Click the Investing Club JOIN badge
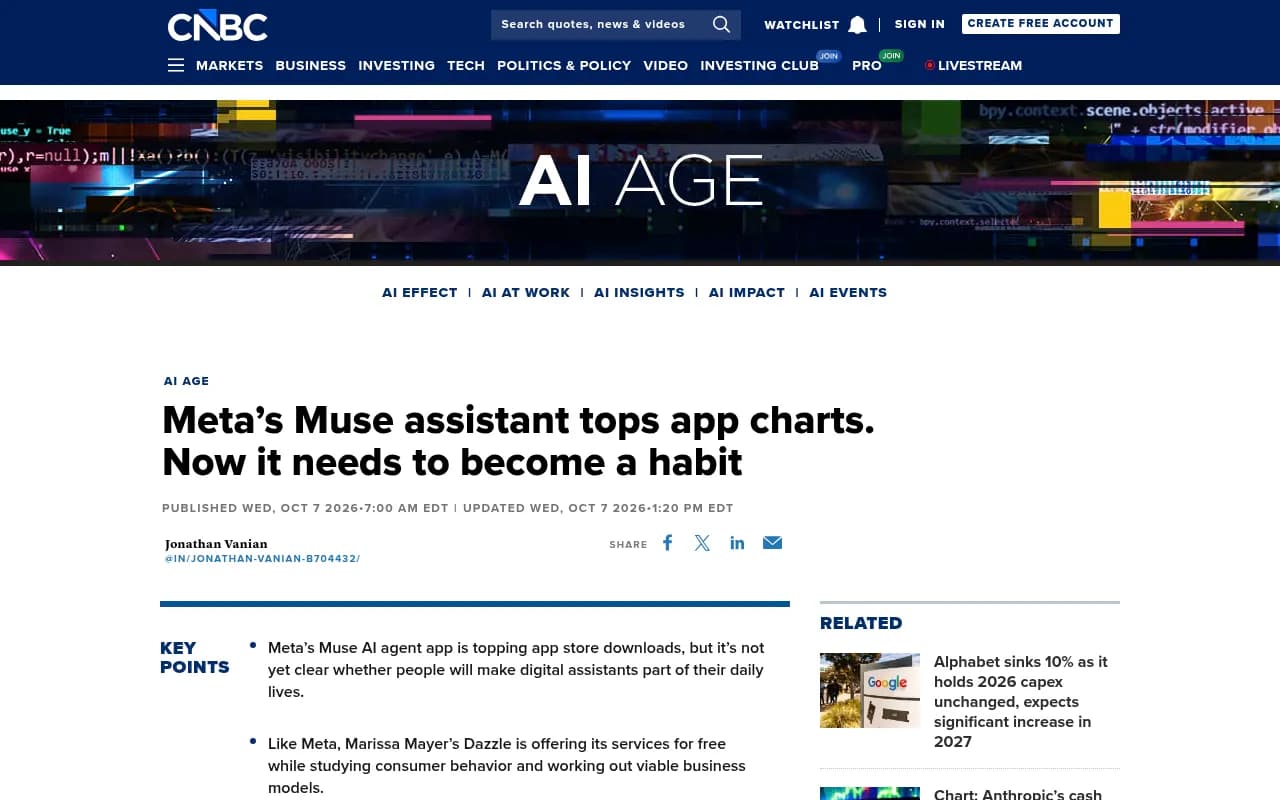 [828, 56]
